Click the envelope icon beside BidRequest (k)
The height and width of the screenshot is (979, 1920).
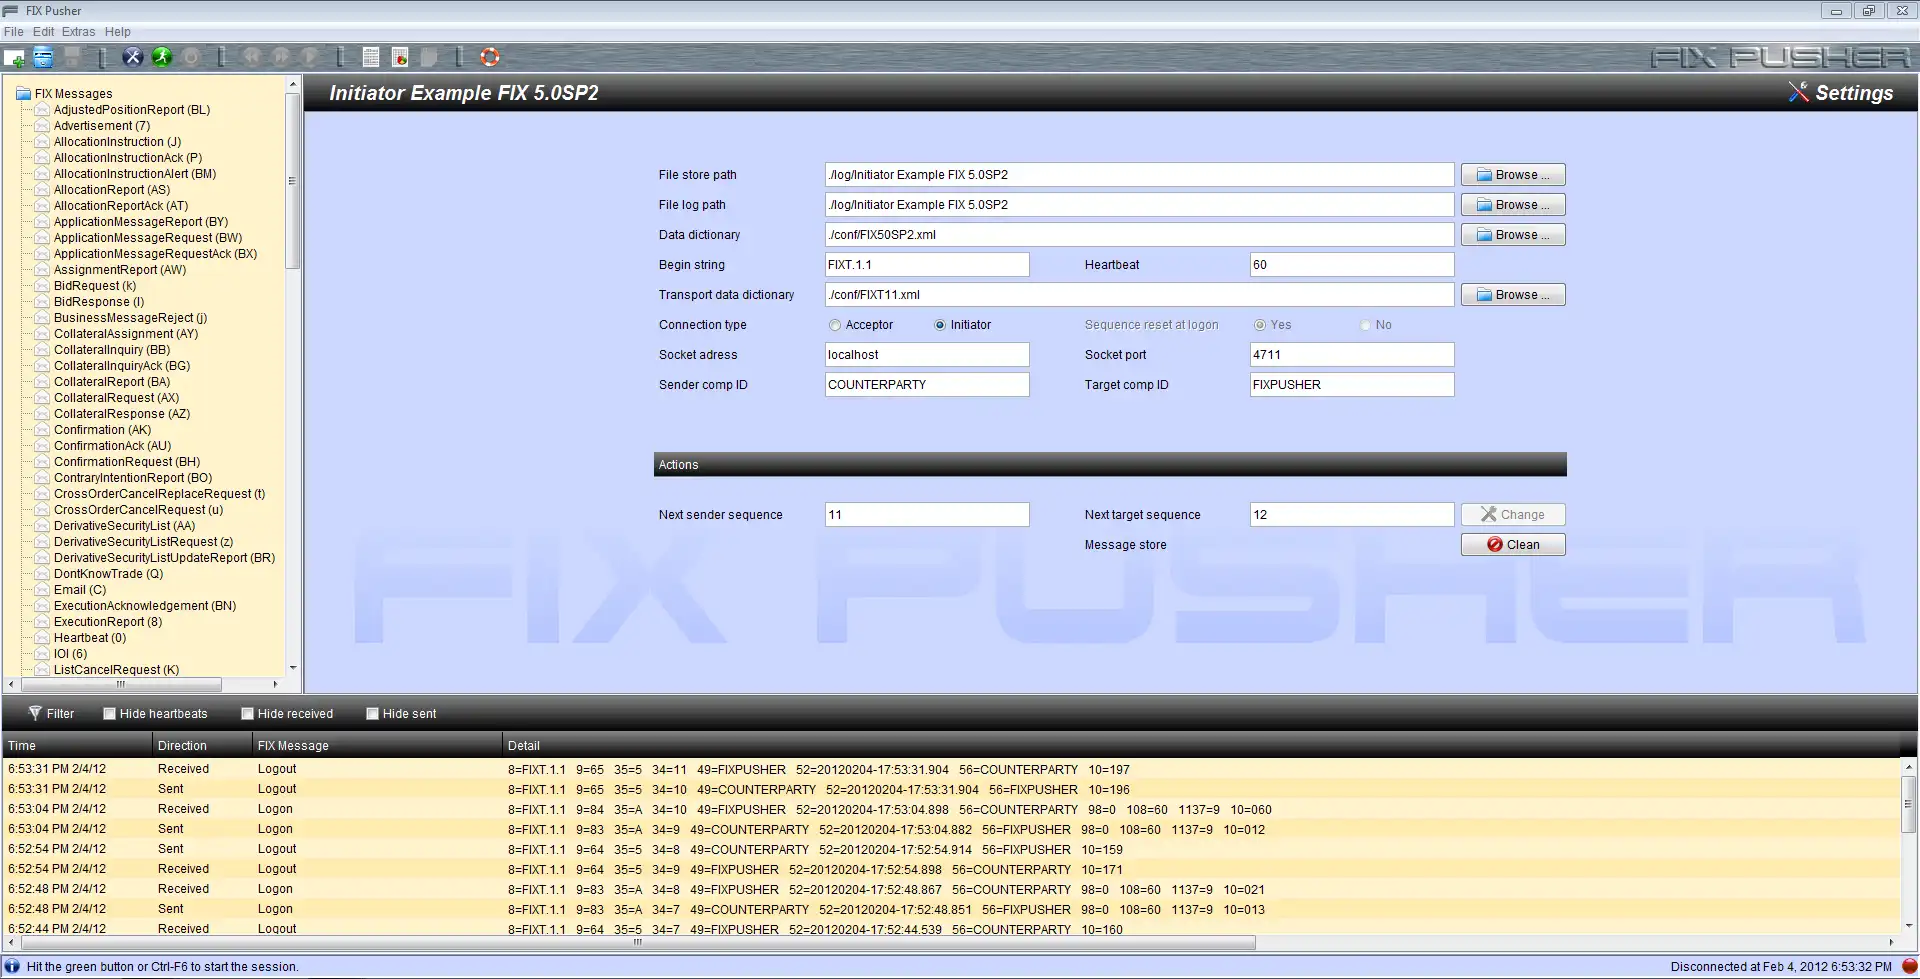pos(42,286)
